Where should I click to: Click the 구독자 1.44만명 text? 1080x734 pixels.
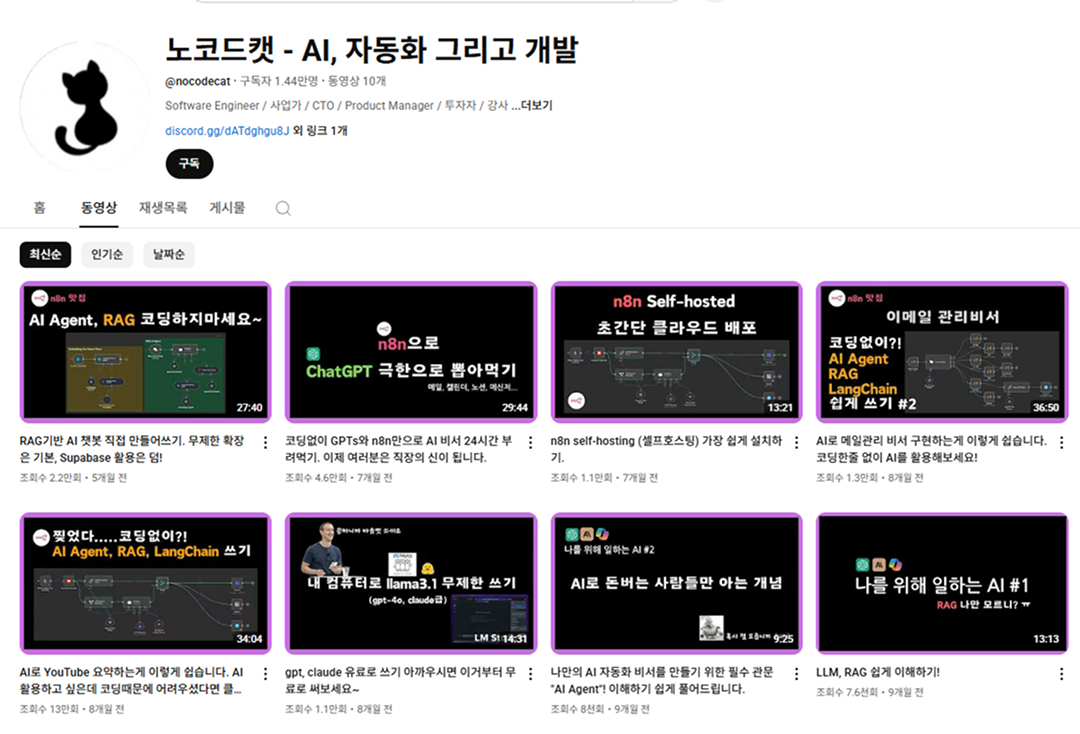point(279,81)
